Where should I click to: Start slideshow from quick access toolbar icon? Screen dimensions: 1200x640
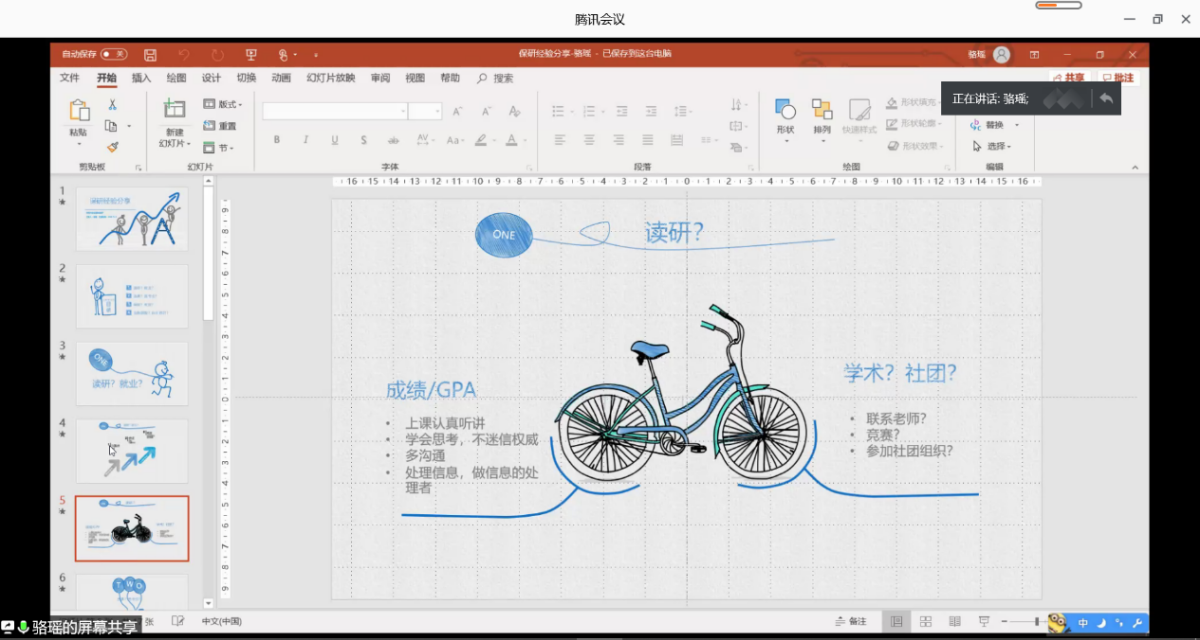pyautogui.click(x=251, y=55)
